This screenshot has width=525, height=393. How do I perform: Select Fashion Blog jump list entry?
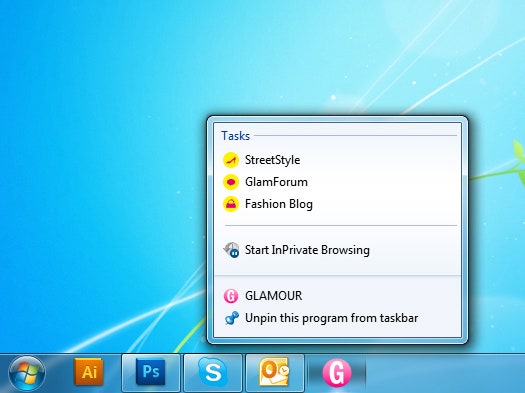click(x=338, y=204)
